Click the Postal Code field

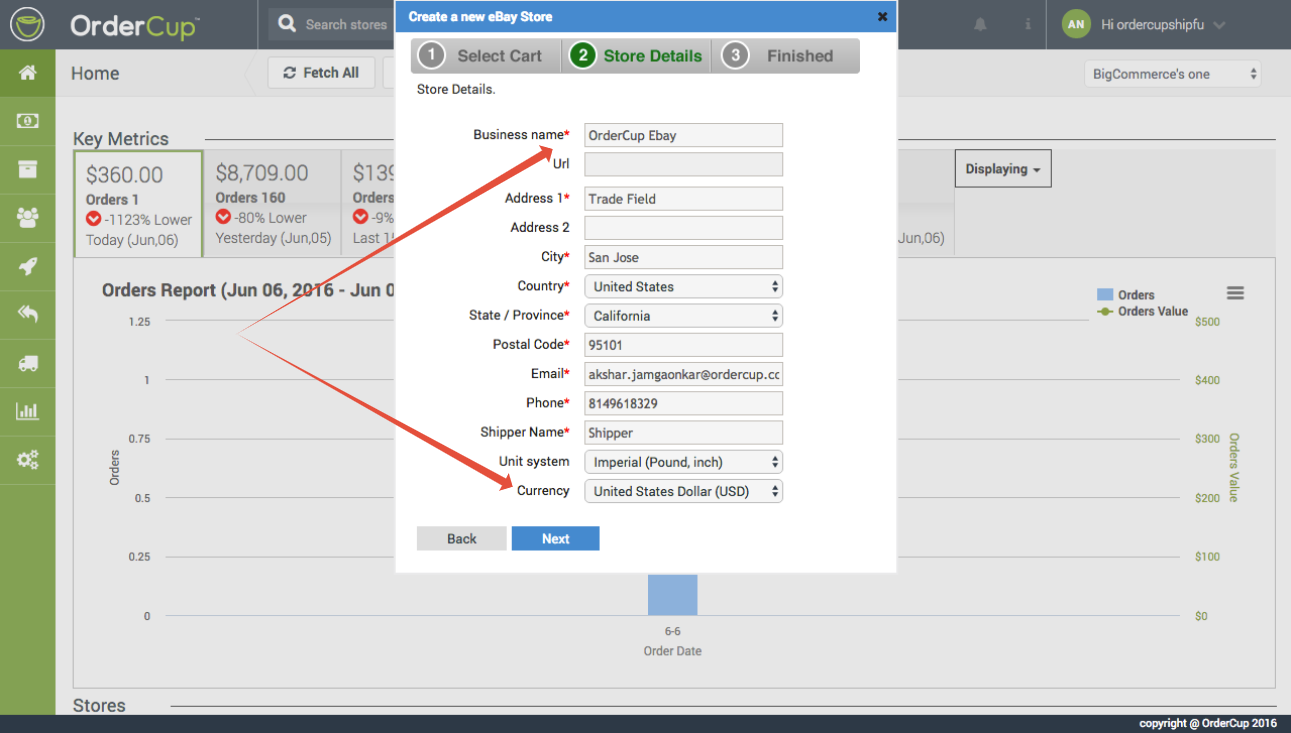tap(683, 345)
